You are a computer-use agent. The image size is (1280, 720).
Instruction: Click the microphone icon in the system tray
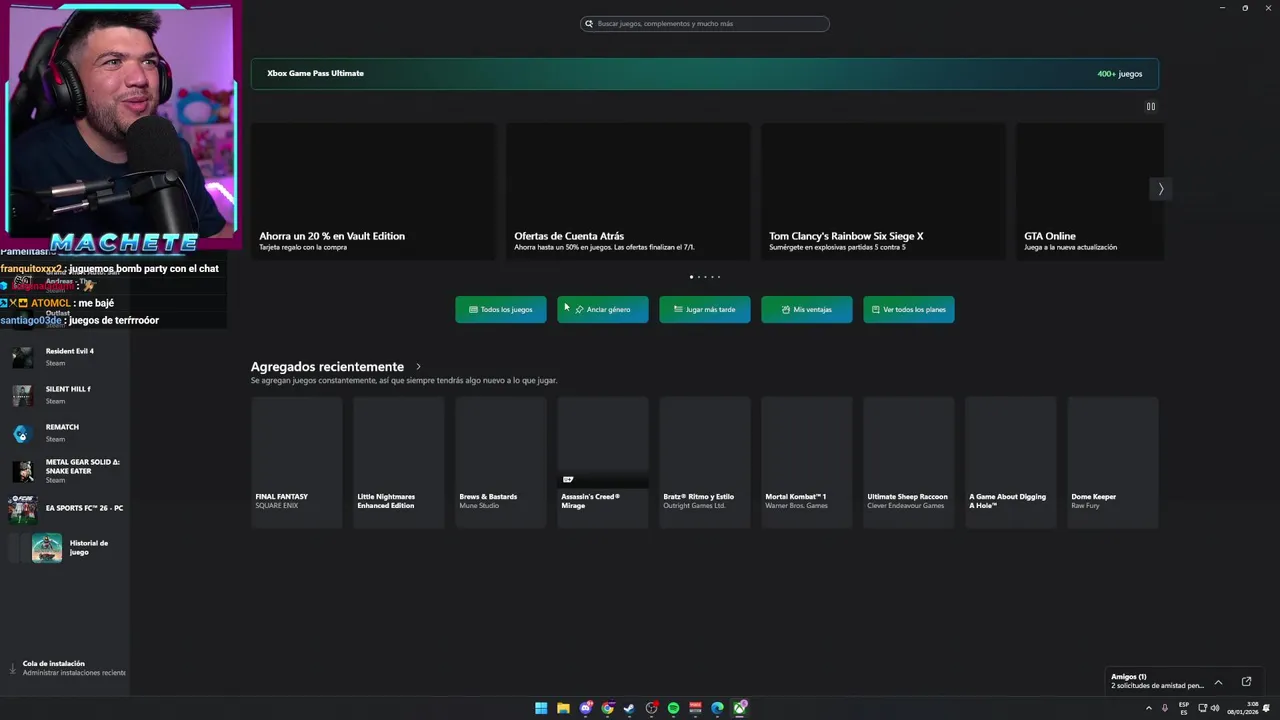click(1164, 708)
